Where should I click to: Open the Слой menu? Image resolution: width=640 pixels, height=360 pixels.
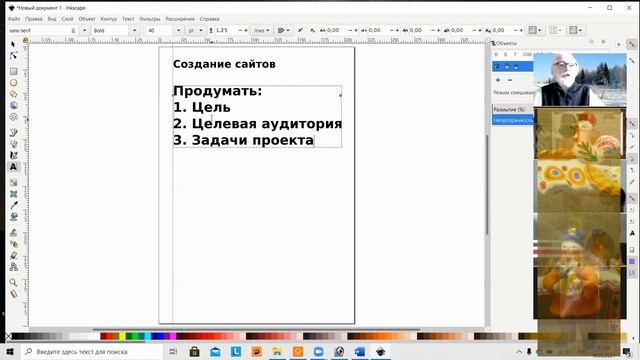(67, 19)
